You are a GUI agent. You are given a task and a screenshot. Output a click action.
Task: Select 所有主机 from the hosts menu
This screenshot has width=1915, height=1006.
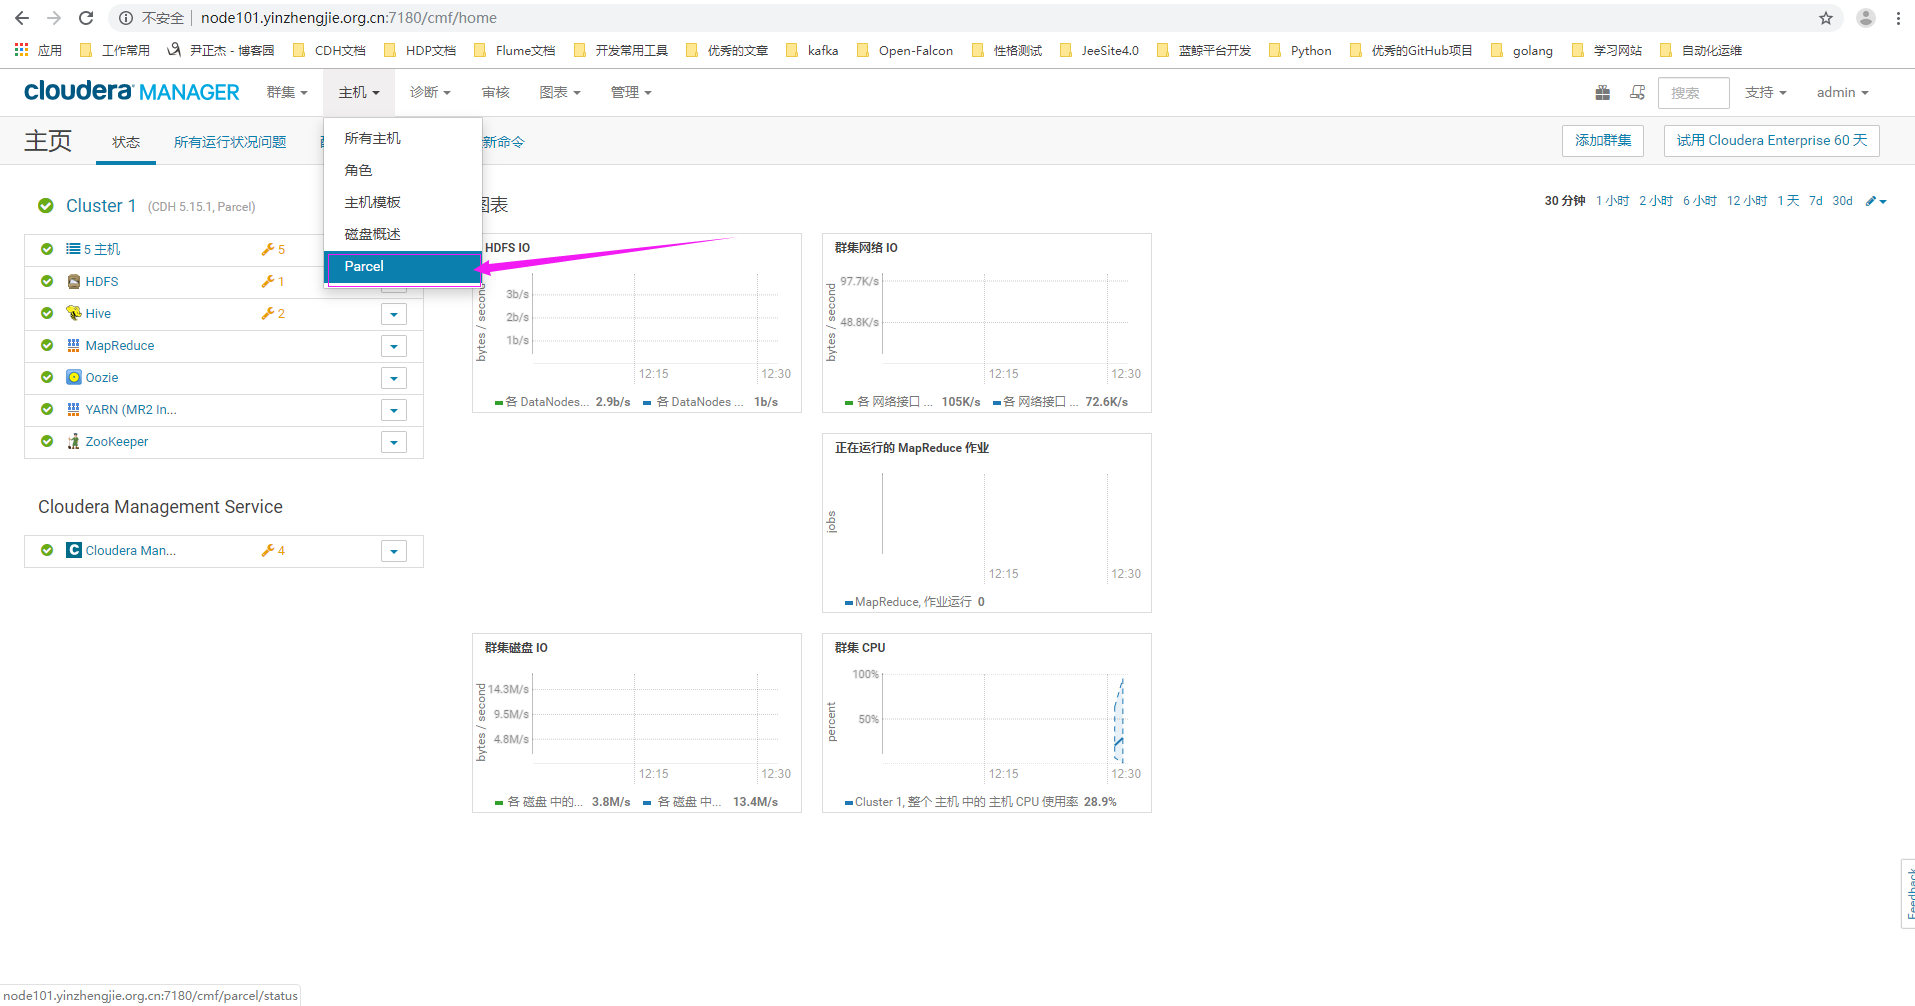coord(372,139)
